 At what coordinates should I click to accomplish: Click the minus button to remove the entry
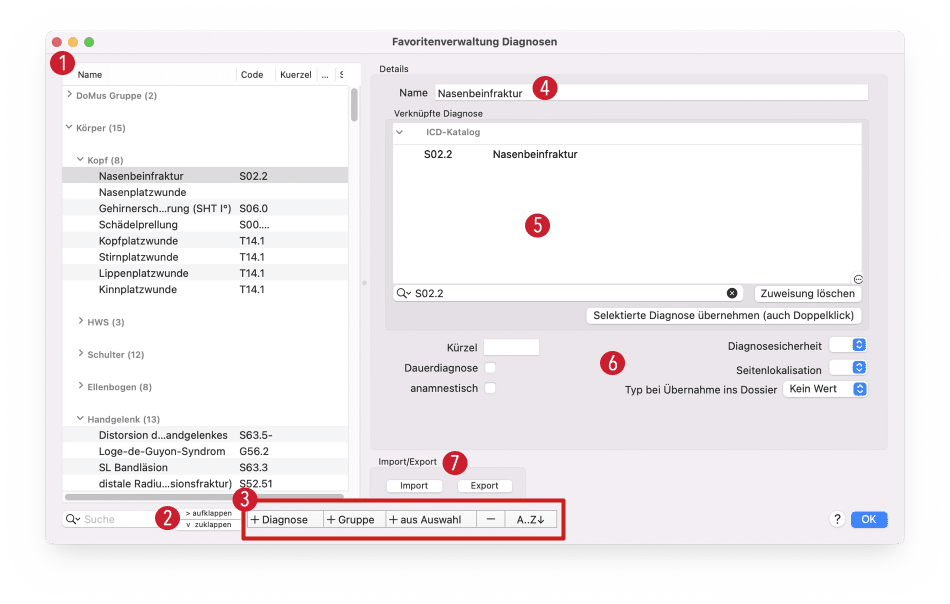(x=490, y=520)
